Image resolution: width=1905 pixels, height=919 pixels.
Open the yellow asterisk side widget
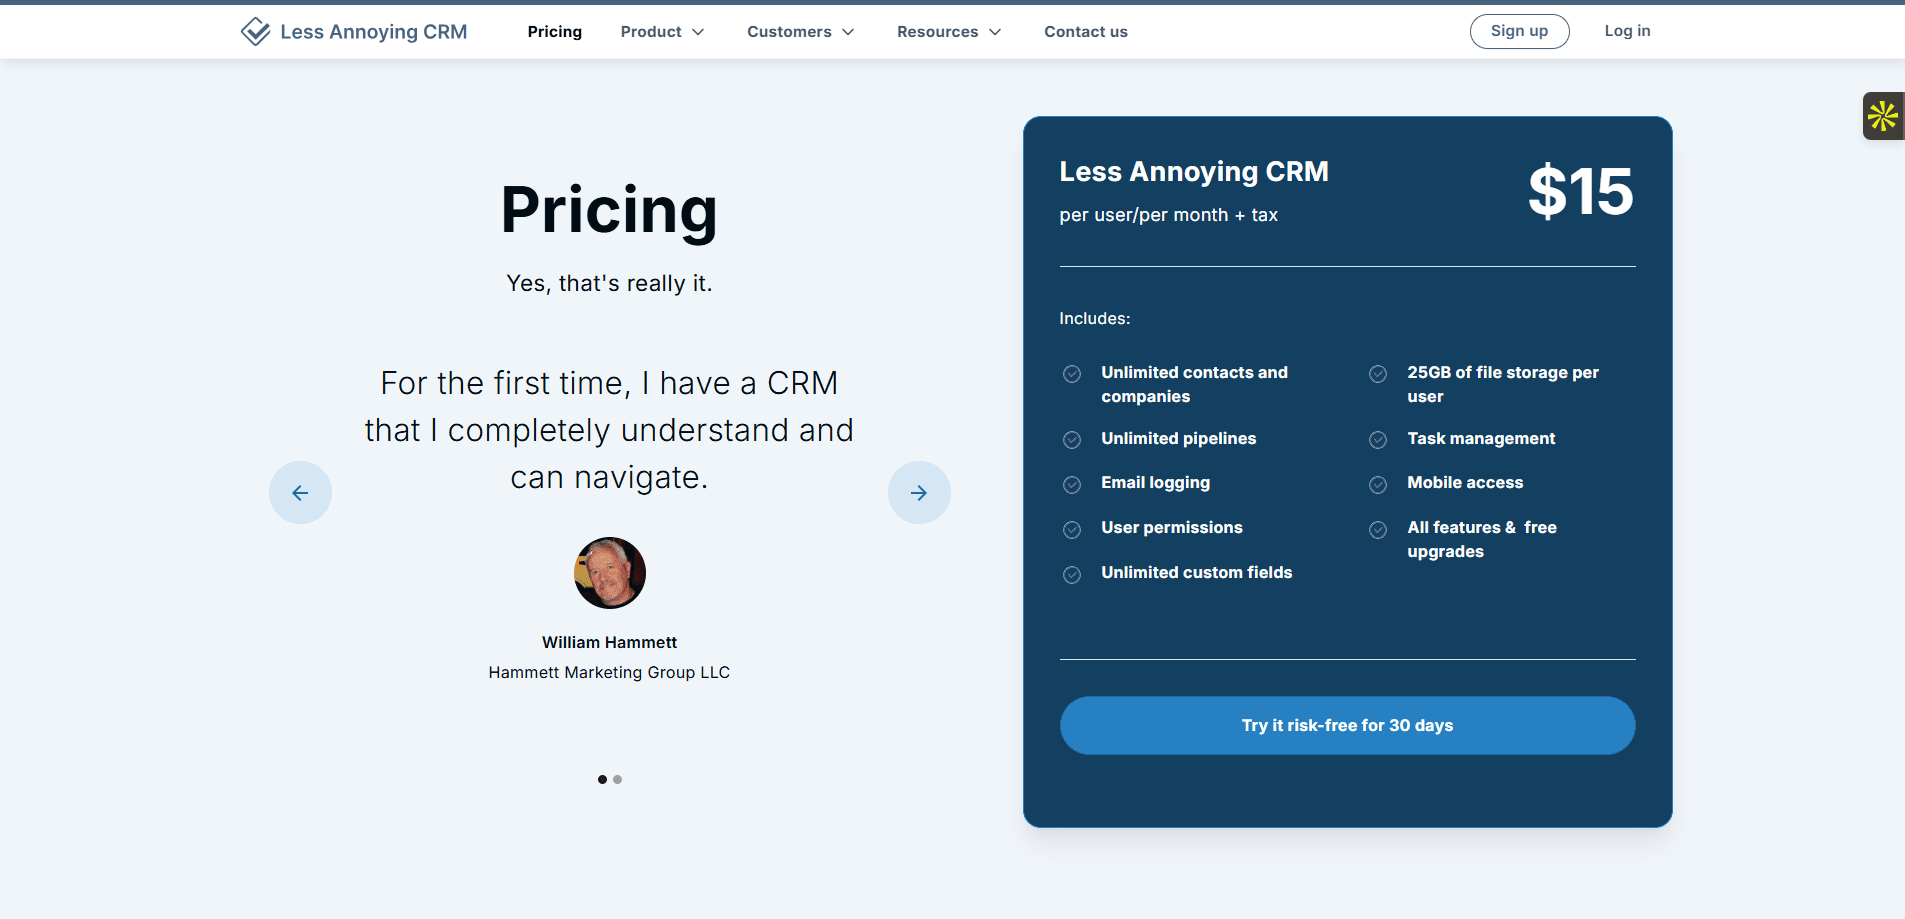click(1882, 116)
